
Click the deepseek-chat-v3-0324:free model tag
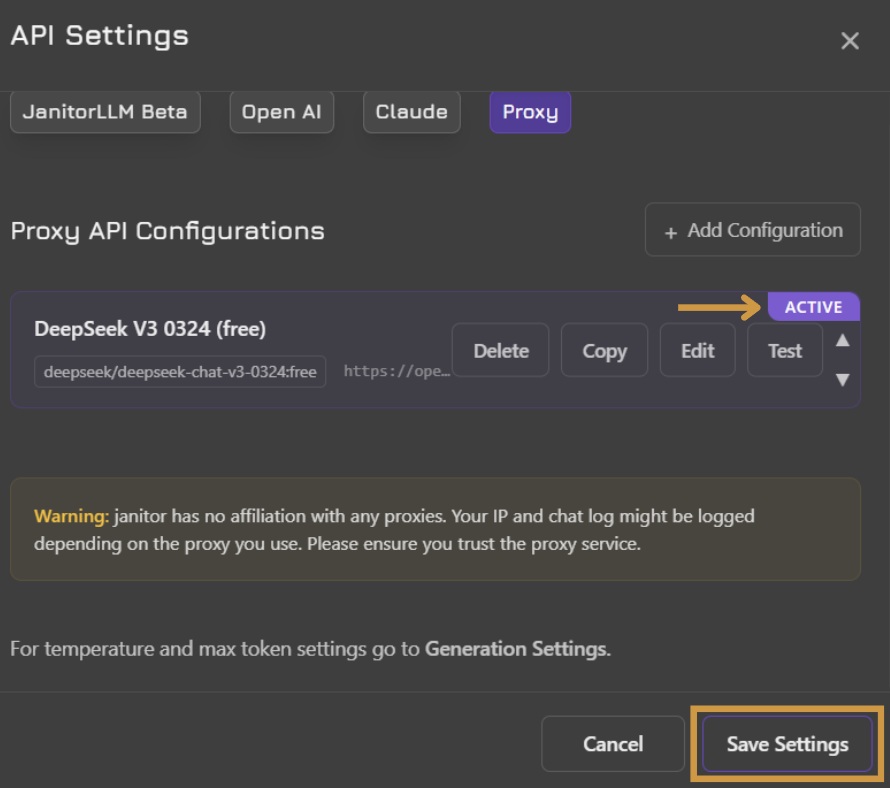pyautogui.click(x=180, y=372)
